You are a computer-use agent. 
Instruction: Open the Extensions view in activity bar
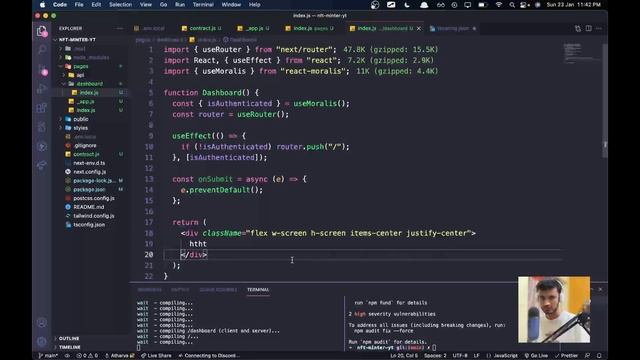42,108
